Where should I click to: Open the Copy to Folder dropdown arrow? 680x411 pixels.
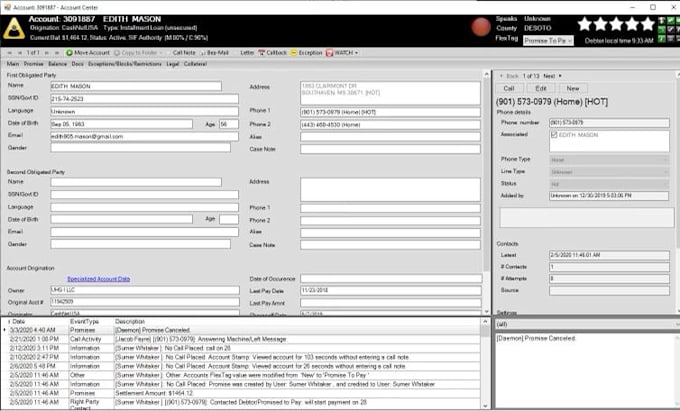point(161,53)
